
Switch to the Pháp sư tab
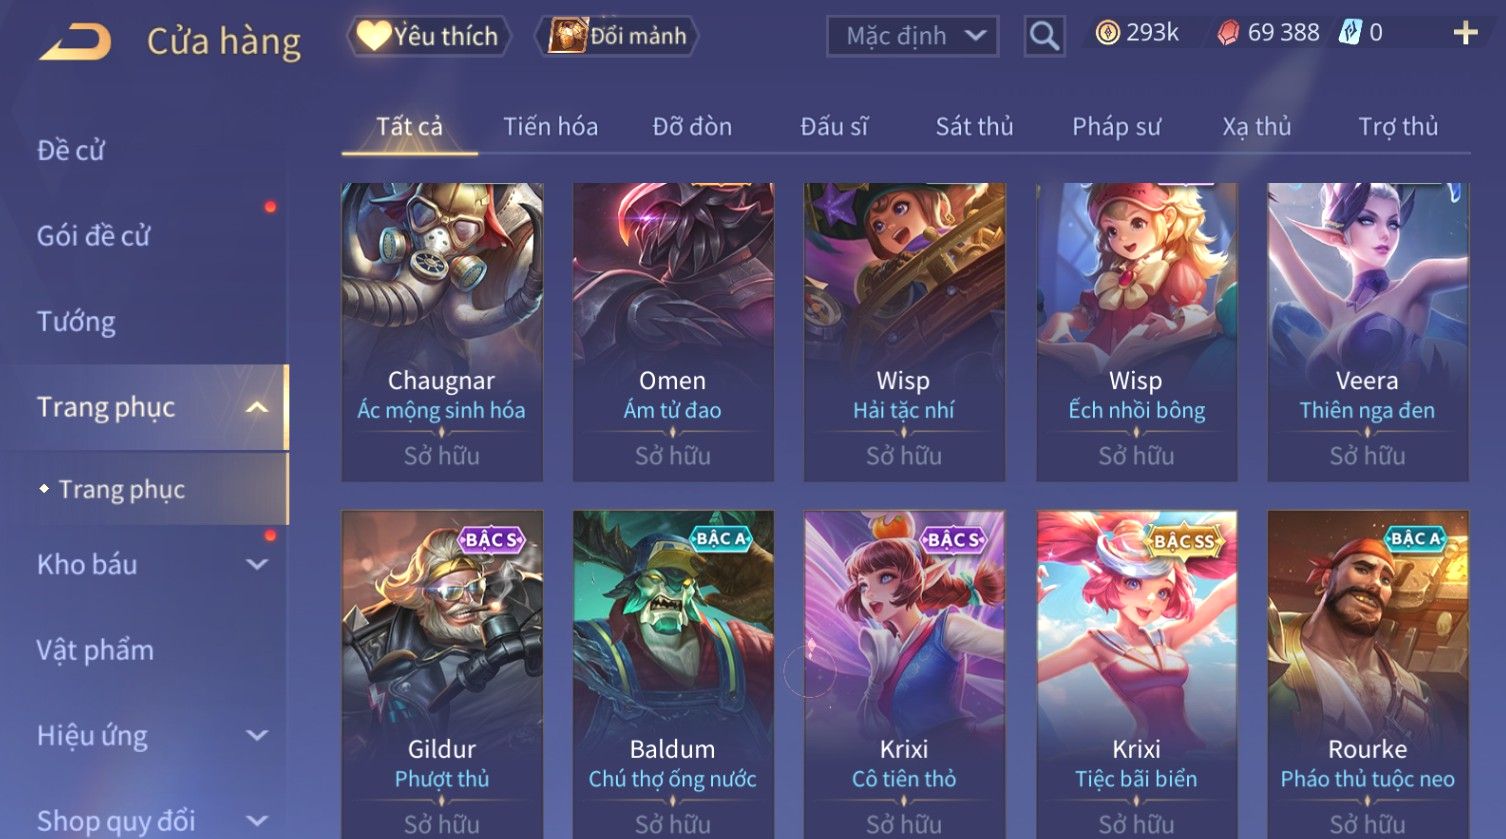click(x=1116, y=127)
